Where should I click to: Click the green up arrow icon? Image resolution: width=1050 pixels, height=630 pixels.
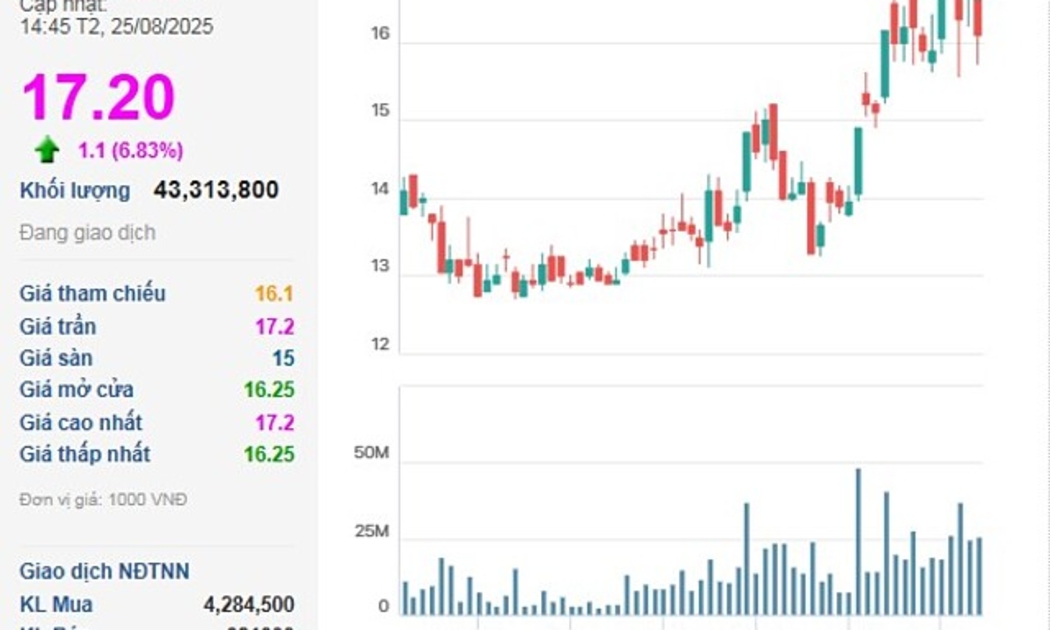(46, 151)
